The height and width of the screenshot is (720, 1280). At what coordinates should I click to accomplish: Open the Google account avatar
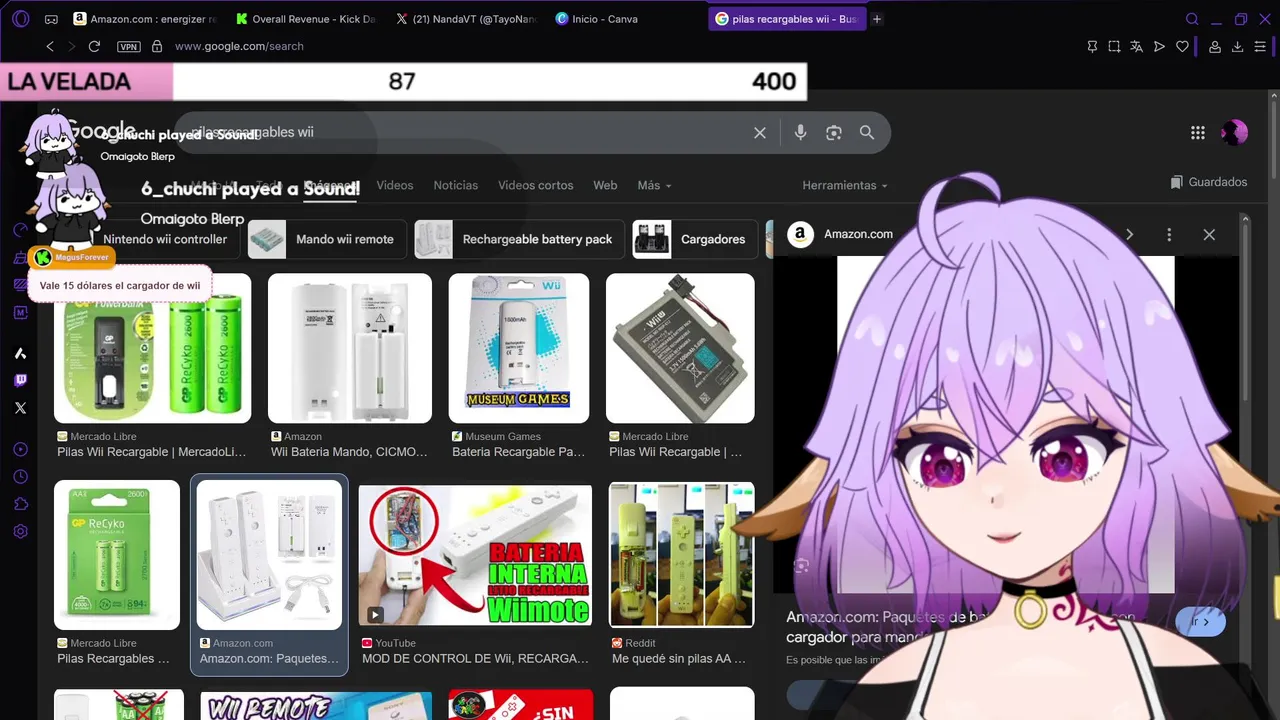[1234, 132]
